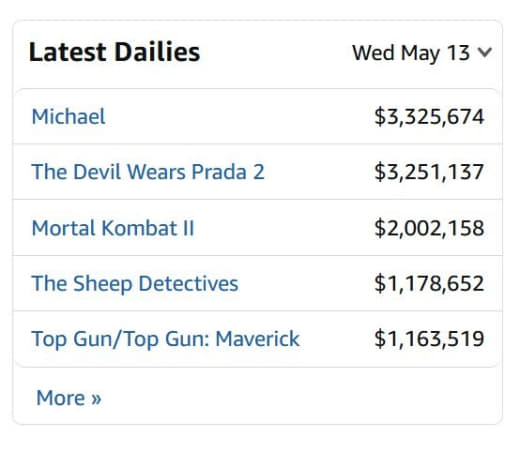Viewport: 520px width, 452px height.
Task: Click the More » link
Action: (69, 398)
